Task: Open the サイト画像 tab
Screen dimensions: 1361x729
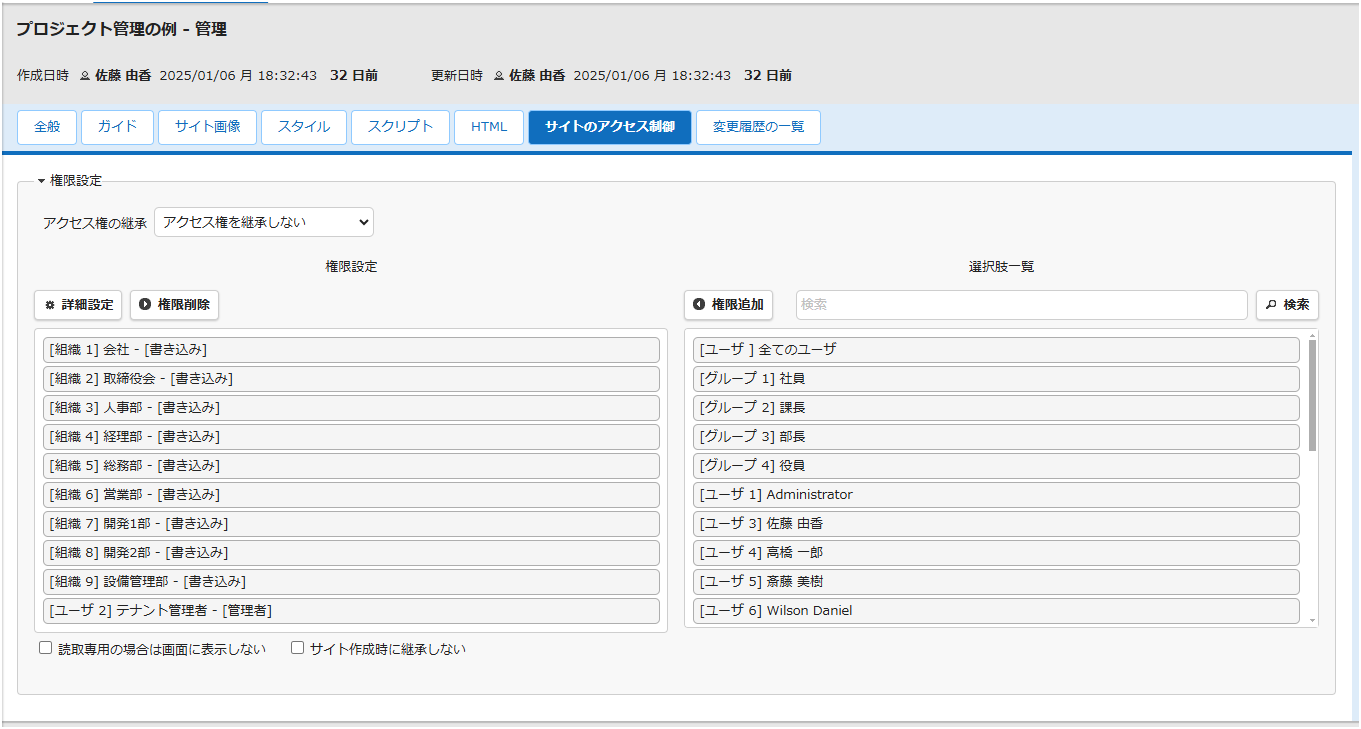Action: point(207,127)
